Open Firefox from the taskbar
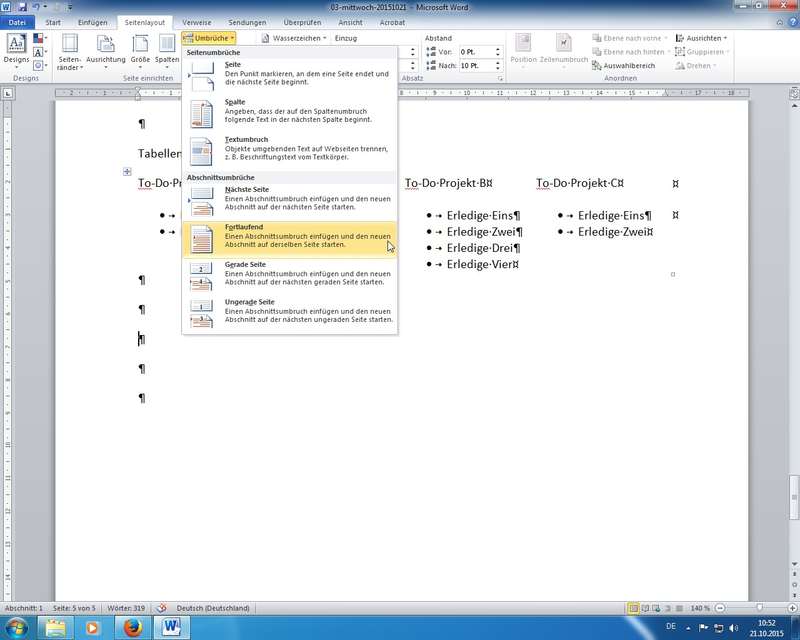This screenshot has width=800, height=640. (132, 627)
